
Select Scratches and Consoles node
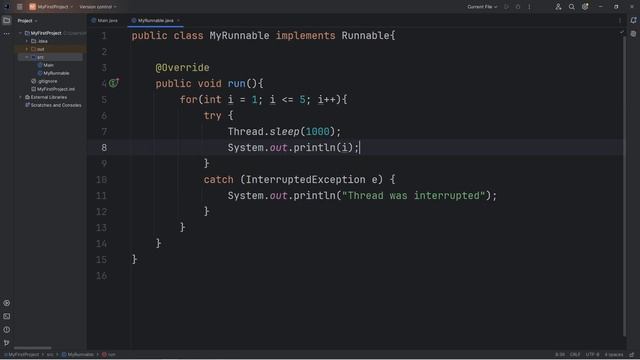53,105
